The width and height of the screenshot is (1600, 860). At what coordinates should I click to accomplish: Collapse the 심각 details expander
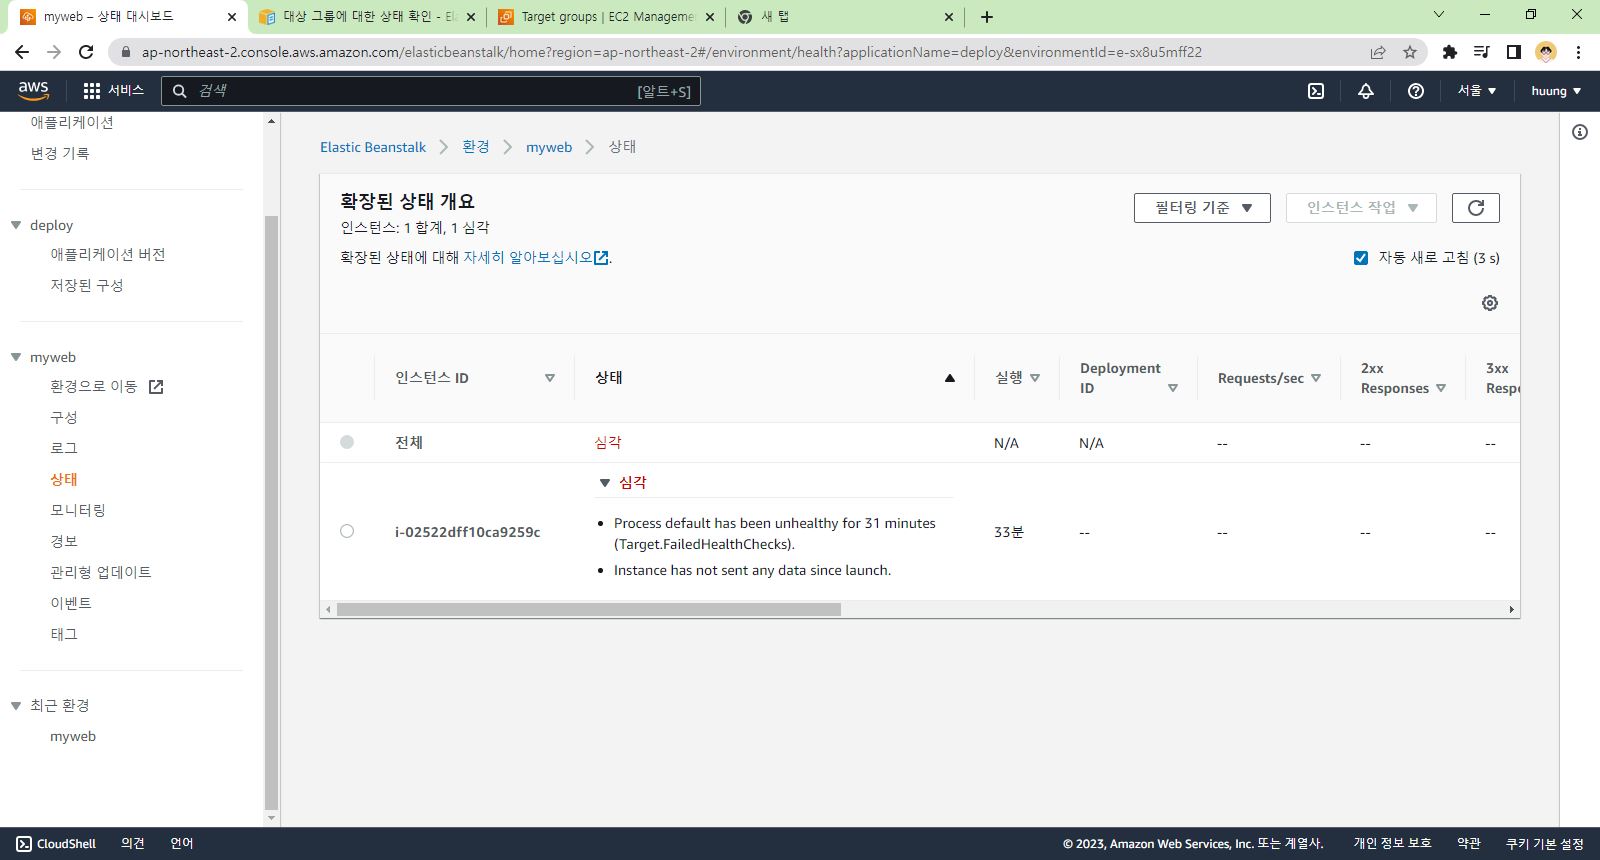[x=604, y=483]
